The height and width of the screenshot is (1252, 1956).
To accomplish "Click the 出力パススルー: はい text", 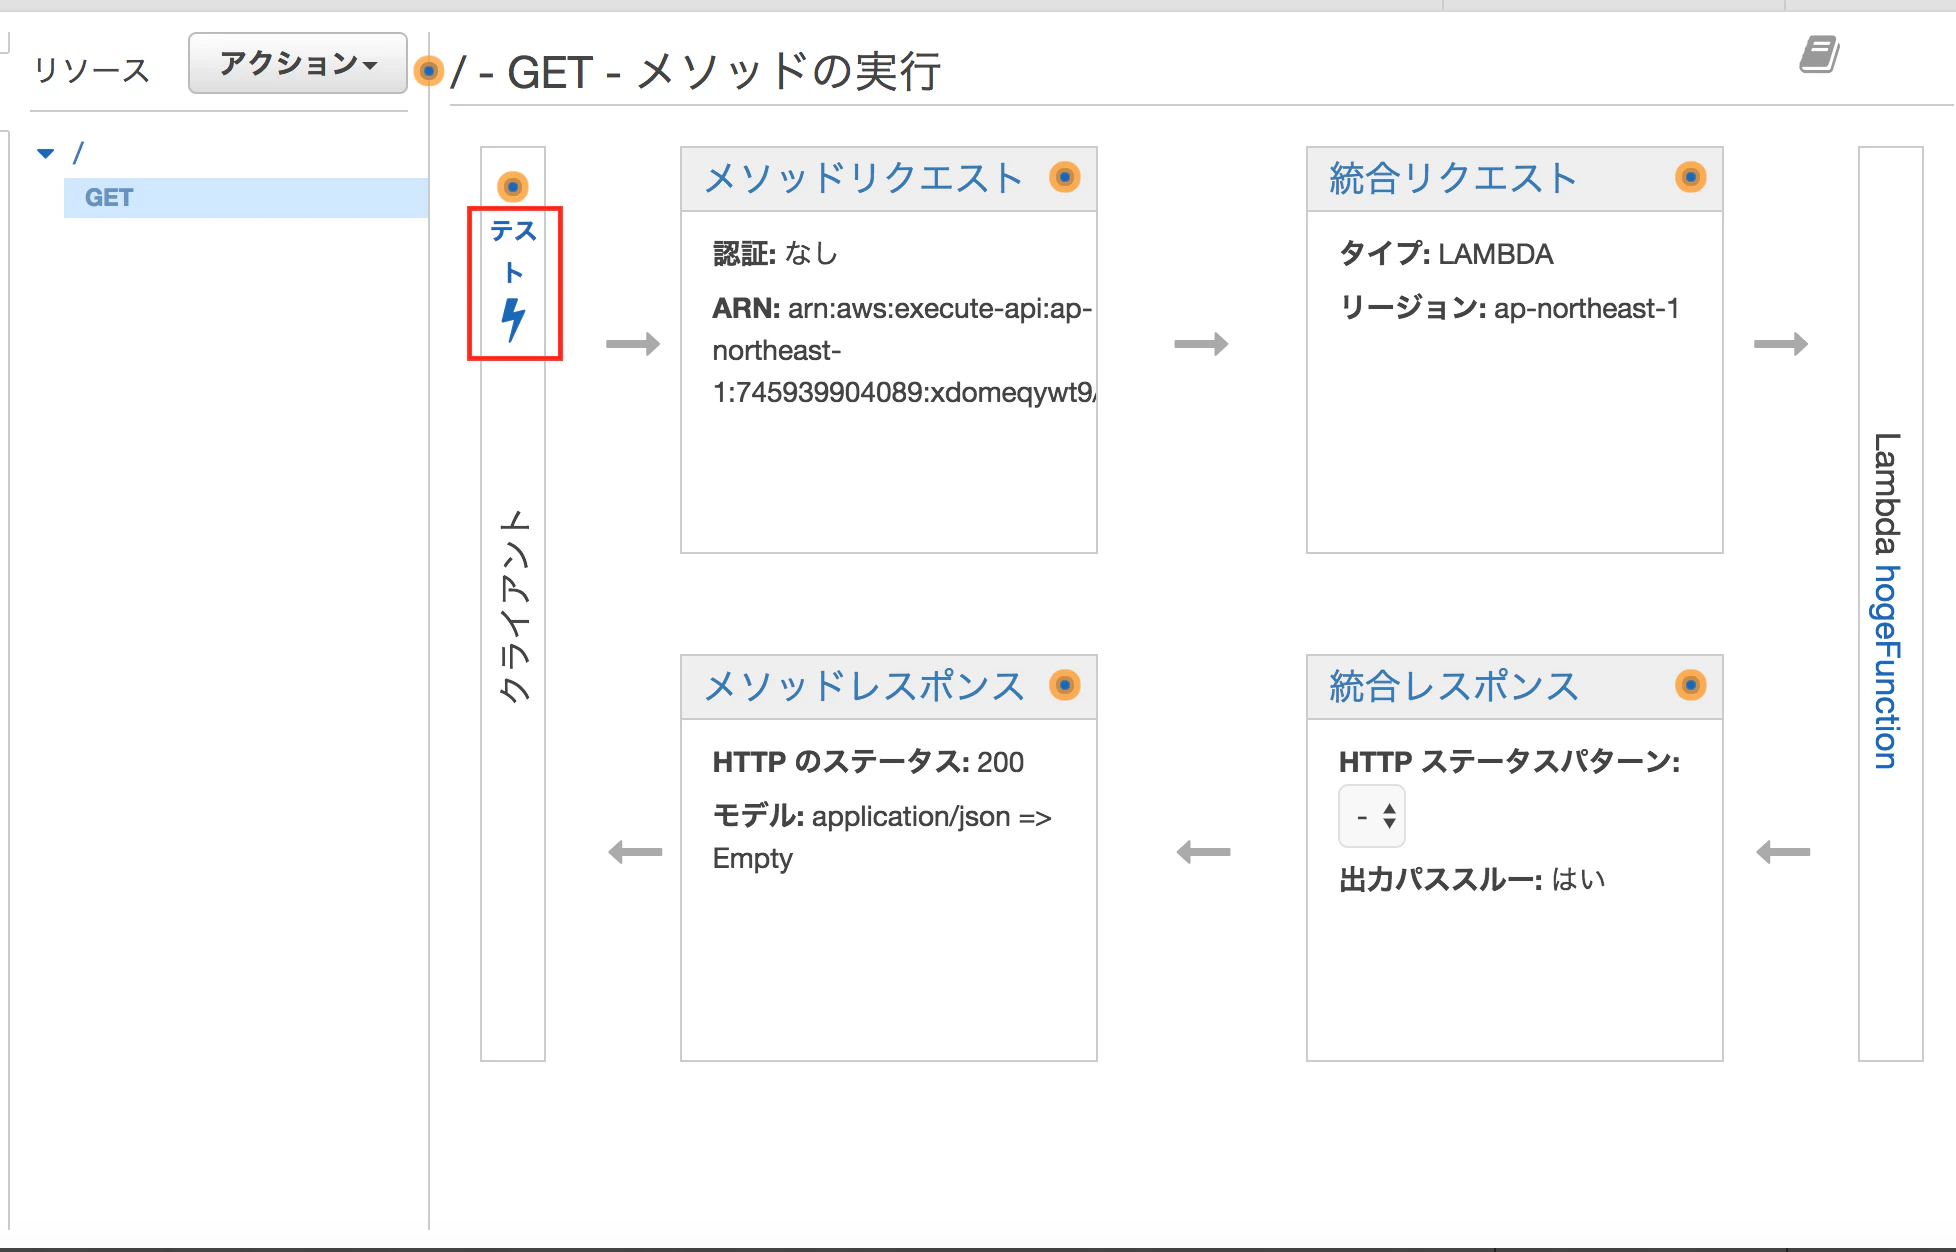I will point(1472,880).
